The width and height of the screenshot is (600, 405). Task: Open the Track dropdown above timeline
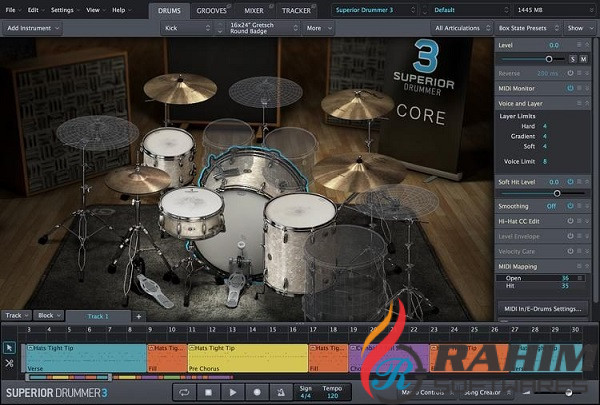tap(16, 316)
